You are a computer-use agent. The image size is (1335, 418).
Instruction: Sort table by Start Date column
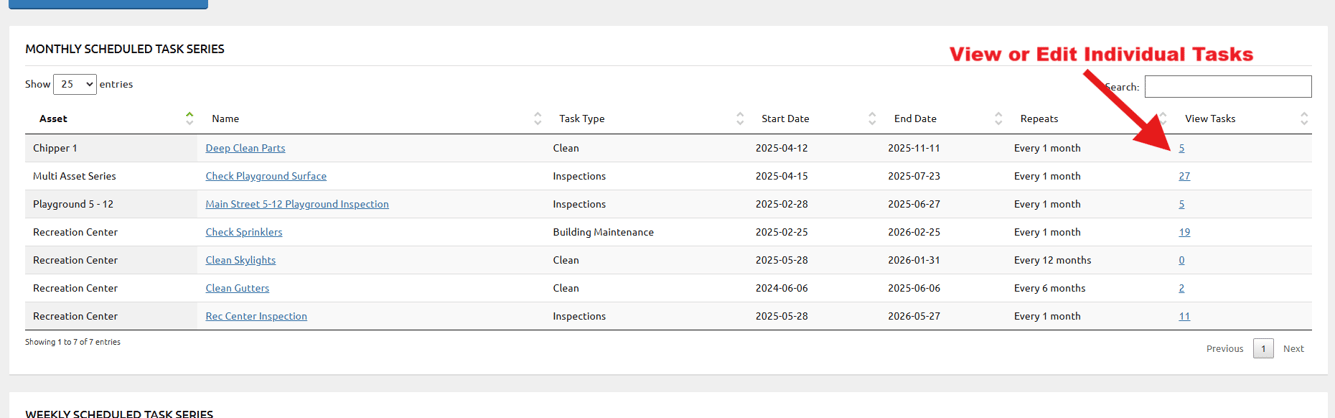[814, 118]
